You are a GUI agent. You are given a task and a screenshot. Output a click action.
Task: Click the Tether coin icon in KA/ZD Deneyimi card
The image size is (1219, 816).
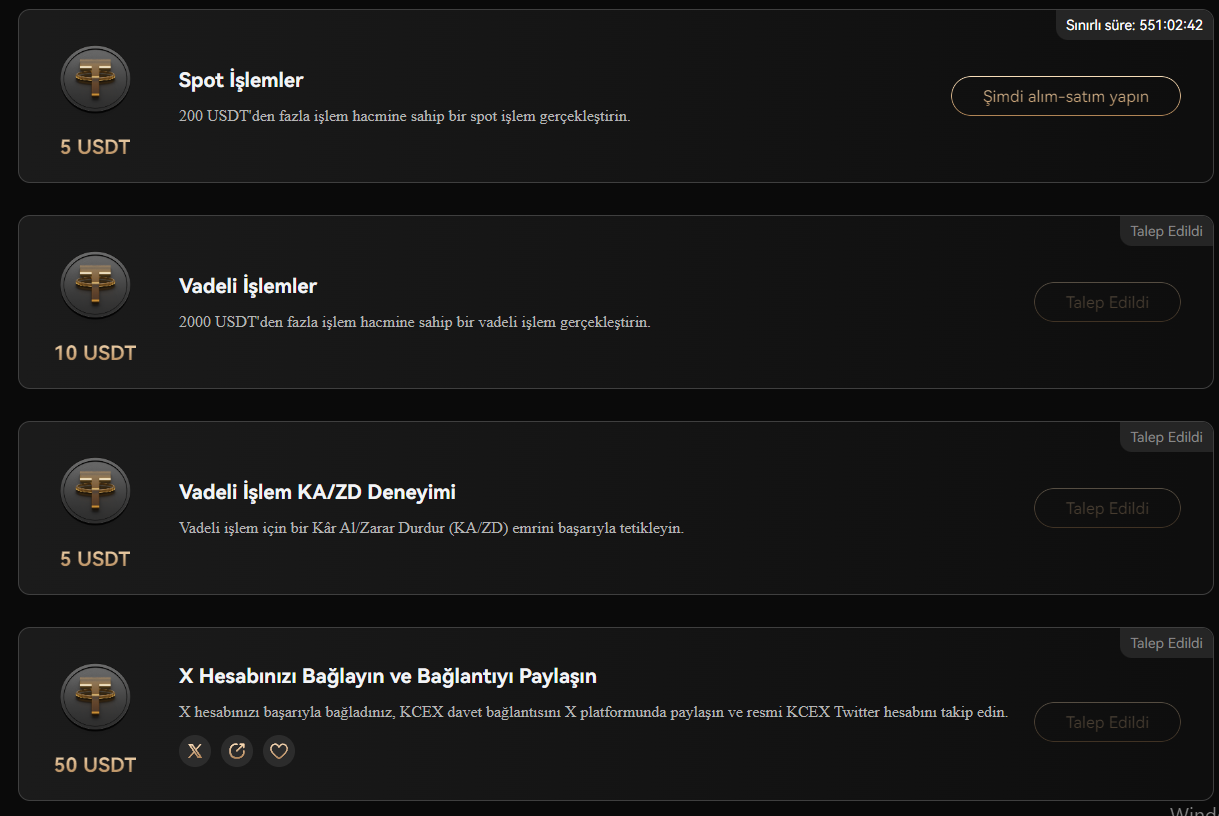(95, 492)
